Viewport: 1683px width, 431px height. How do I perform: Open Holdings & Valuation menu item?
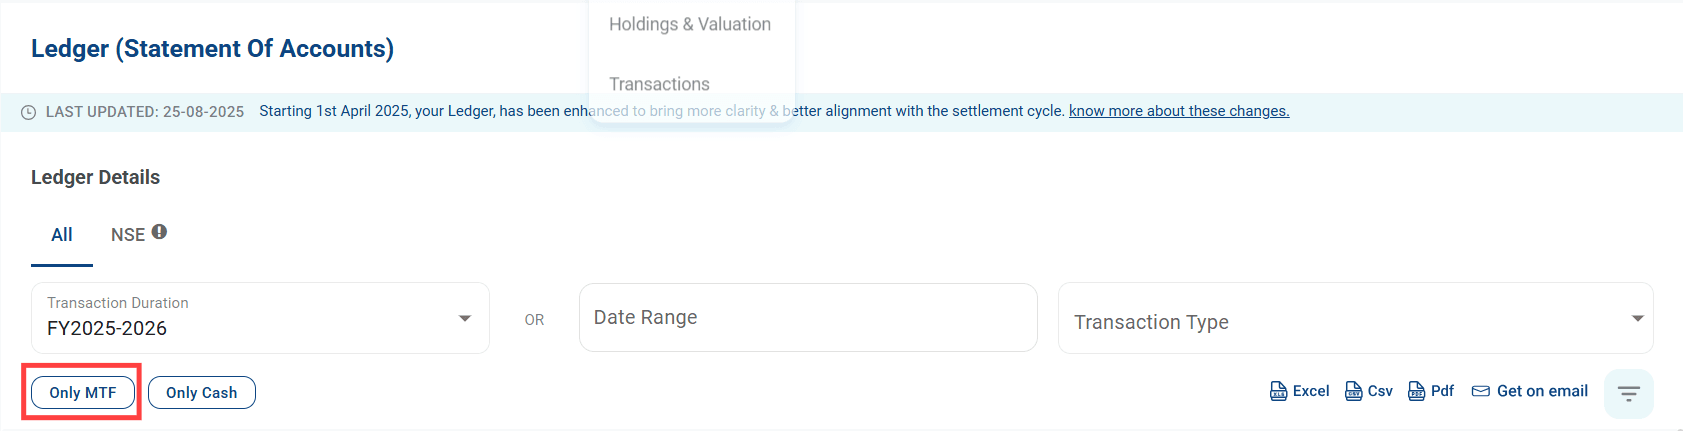tap(690, 24)
